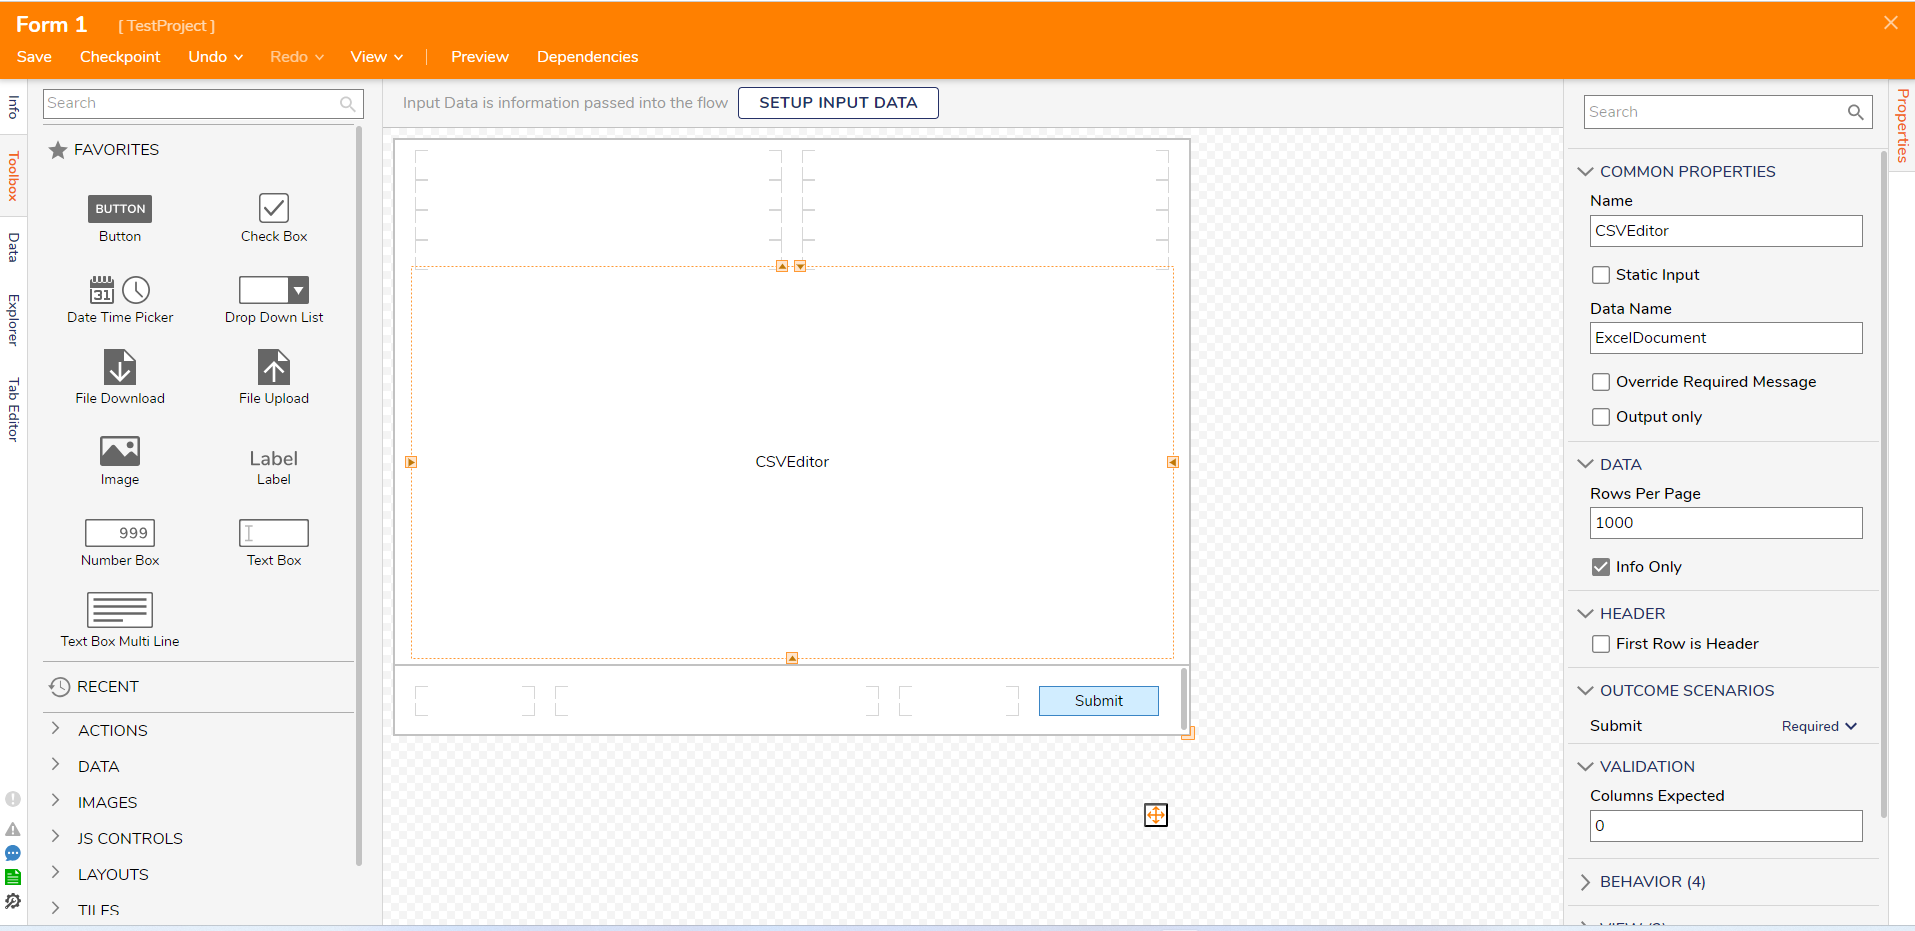Click Save in the top bar
Image resolution: width=1915 pixels, height=931 pixels.
[x=34, y=57]
